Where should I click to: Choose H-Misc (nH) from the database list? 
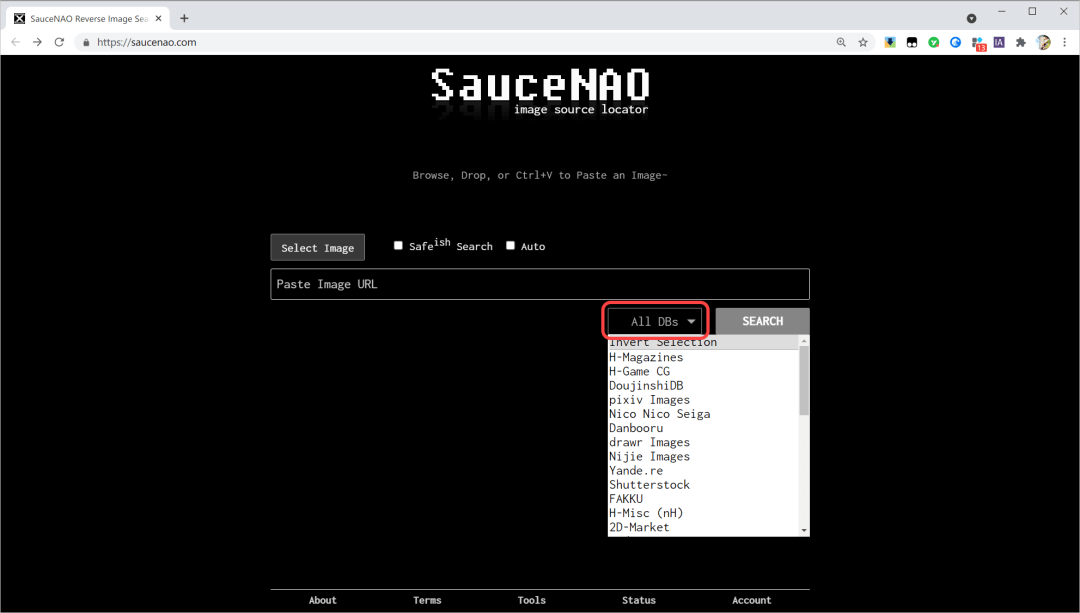tap(703, 512)
